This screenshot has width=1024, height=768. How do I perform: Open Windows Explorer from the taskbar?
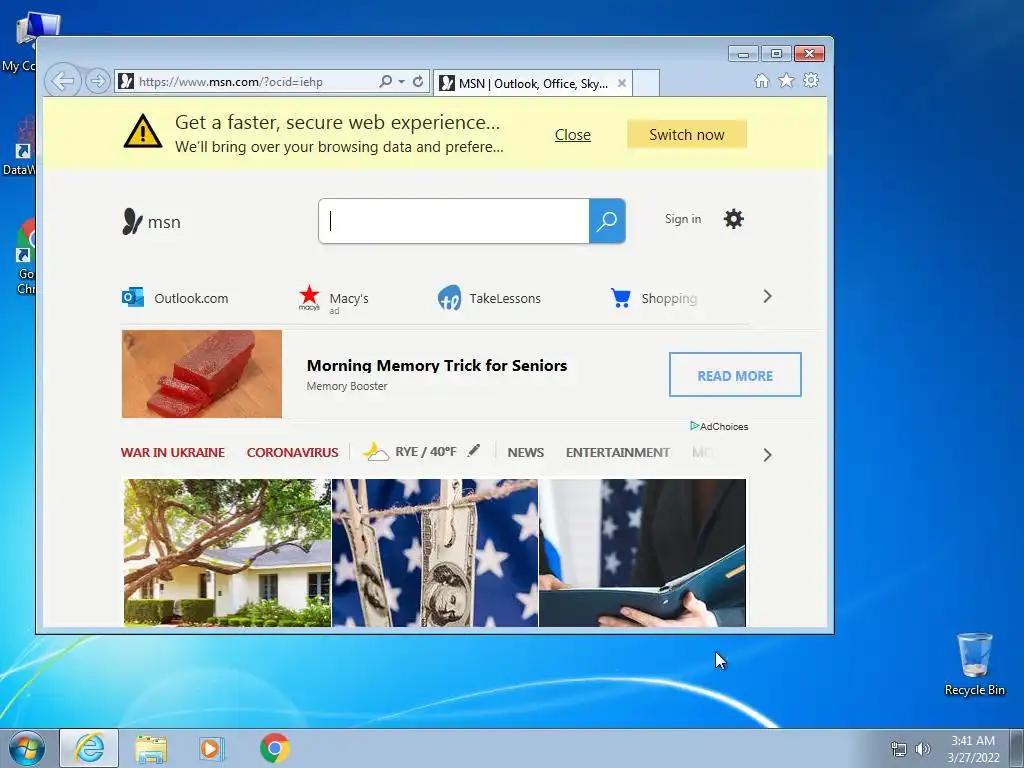[x=151, y=748]
